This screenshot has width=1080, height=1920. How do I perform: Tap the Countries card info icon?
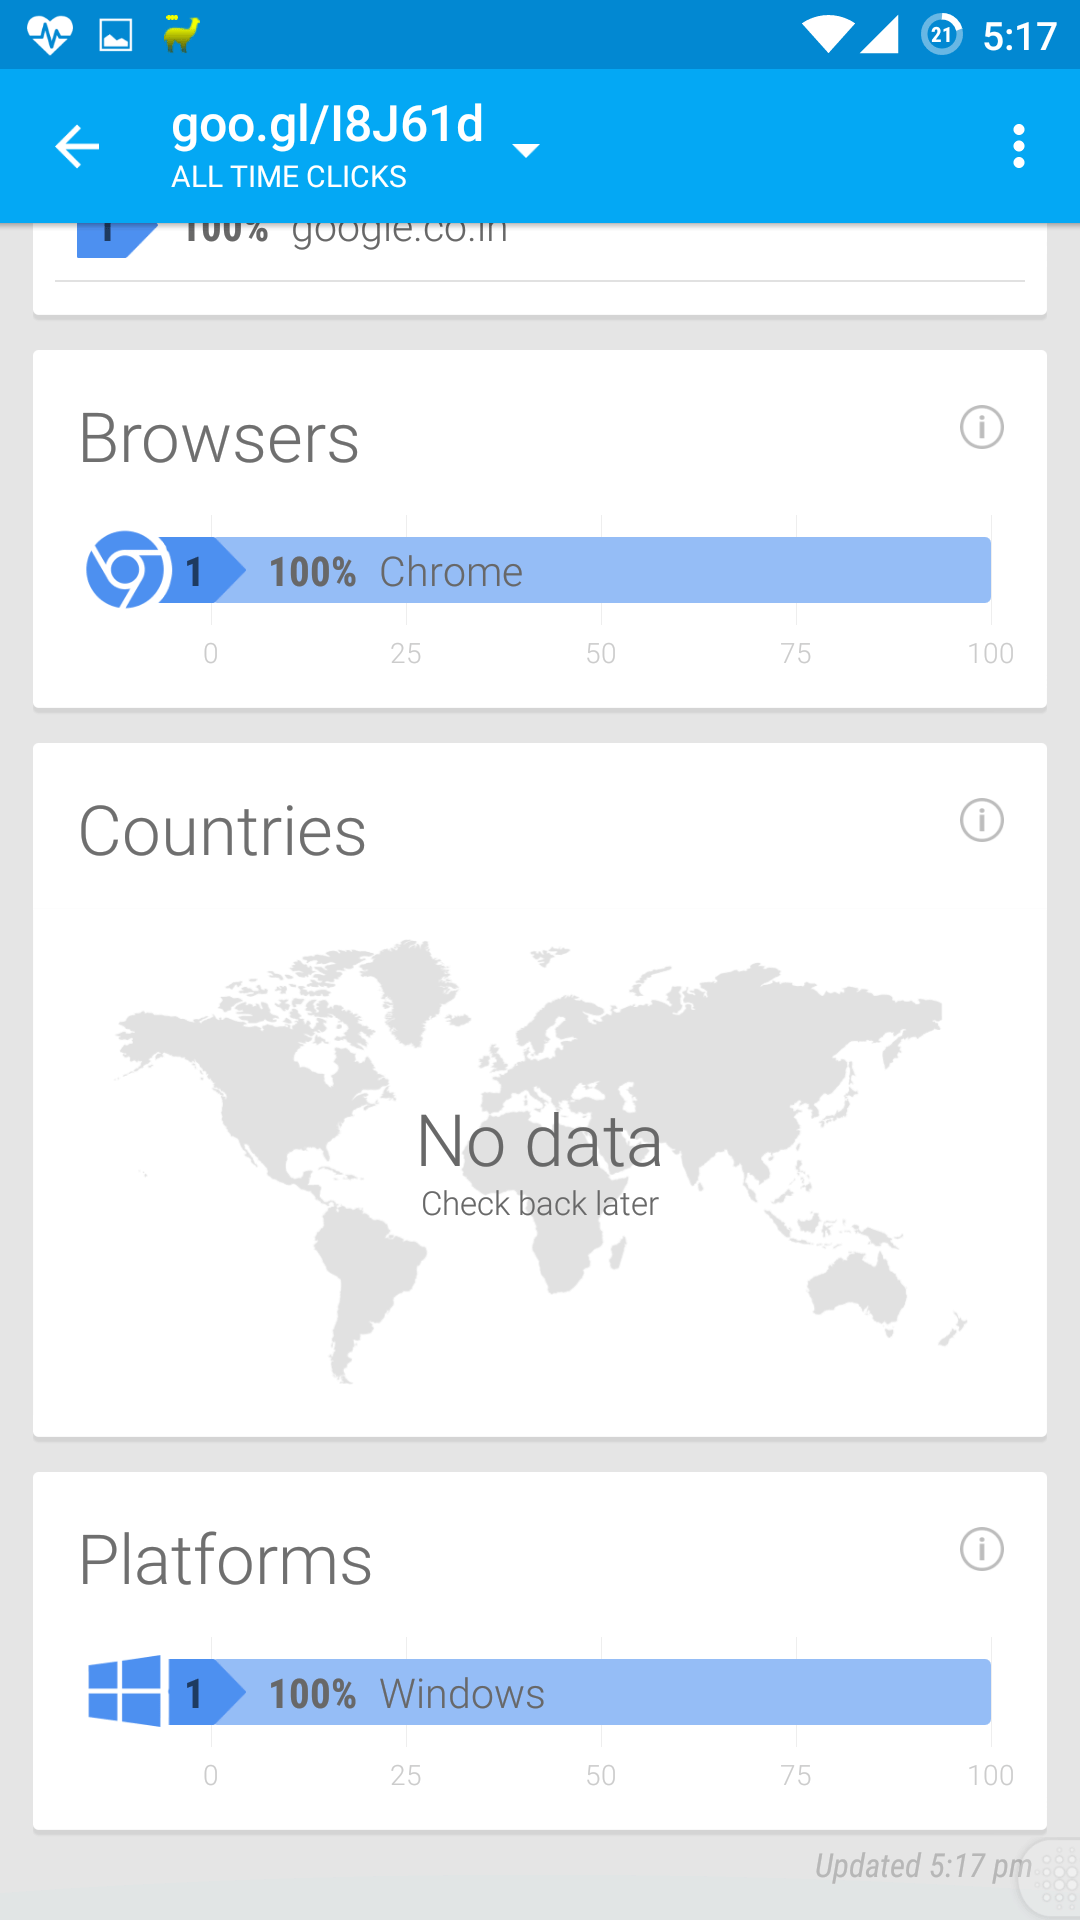[x=981, y=821]
